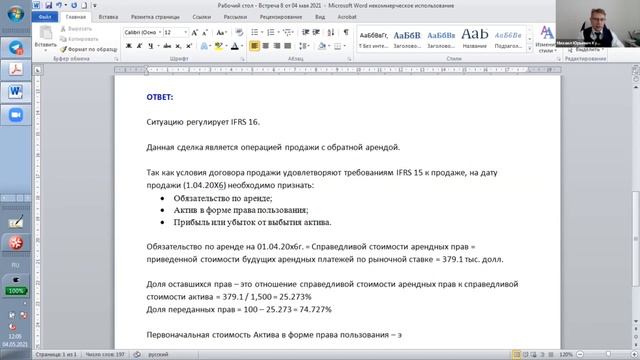
Task: Toggle show paragraph marks ¶
Action: (x=346, y=32)
